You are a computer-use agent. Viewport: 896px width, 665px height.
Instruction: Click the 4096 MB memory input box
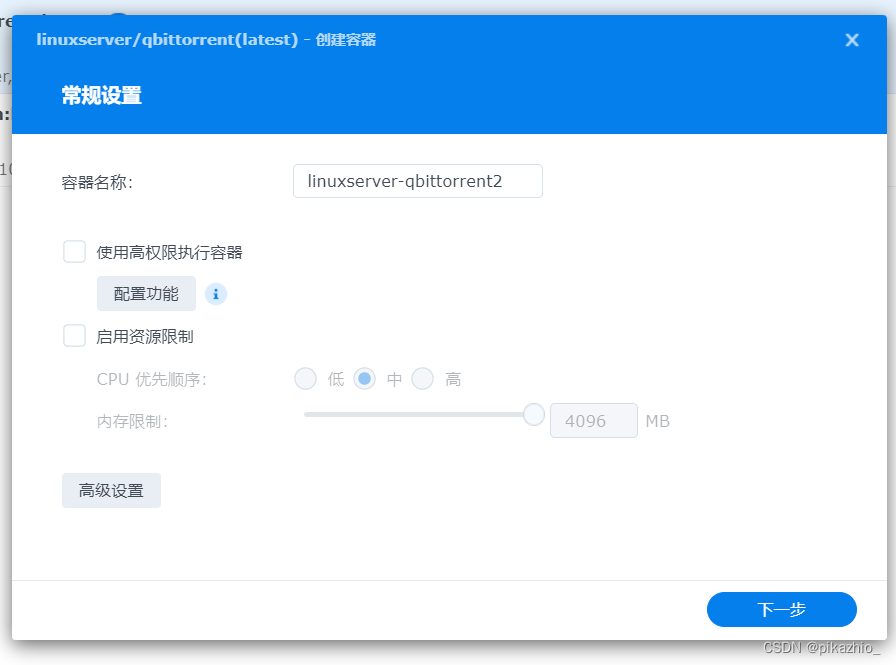(x=594, y=421)
